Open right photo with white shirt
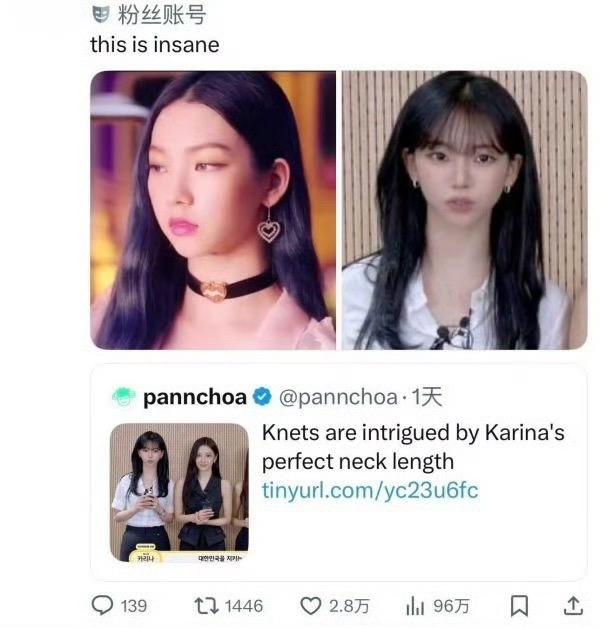The width and height of the screenshot is (600, 628). click(464, 210)
